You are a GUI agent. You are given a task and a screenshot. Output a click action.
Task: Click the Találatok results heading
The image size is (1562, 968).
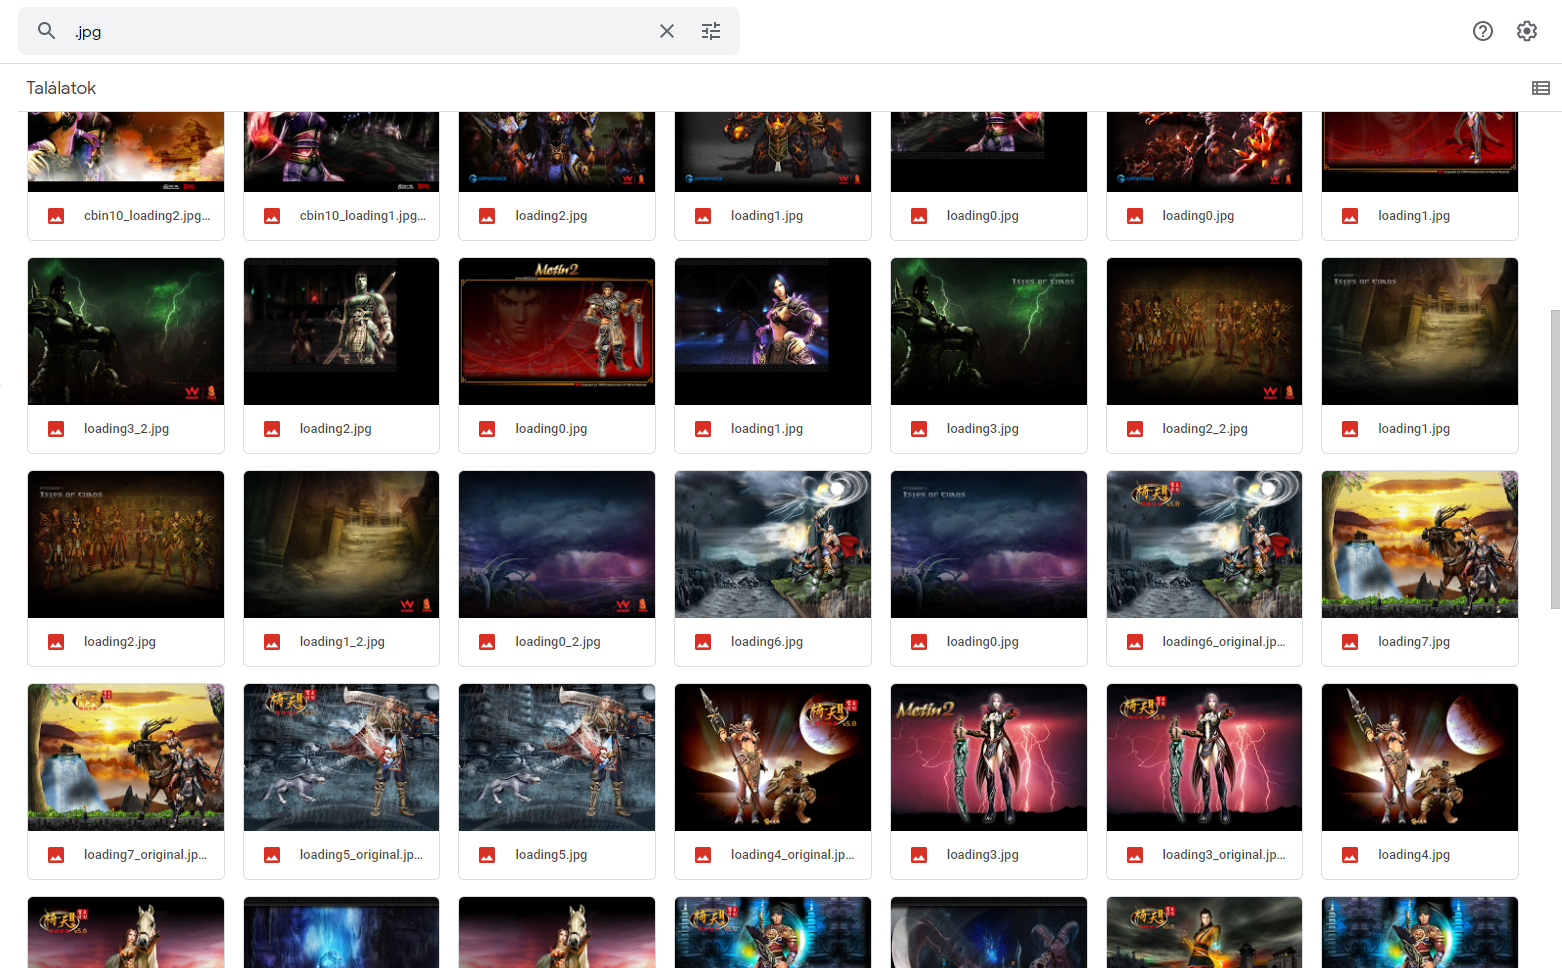pos(61,88)
